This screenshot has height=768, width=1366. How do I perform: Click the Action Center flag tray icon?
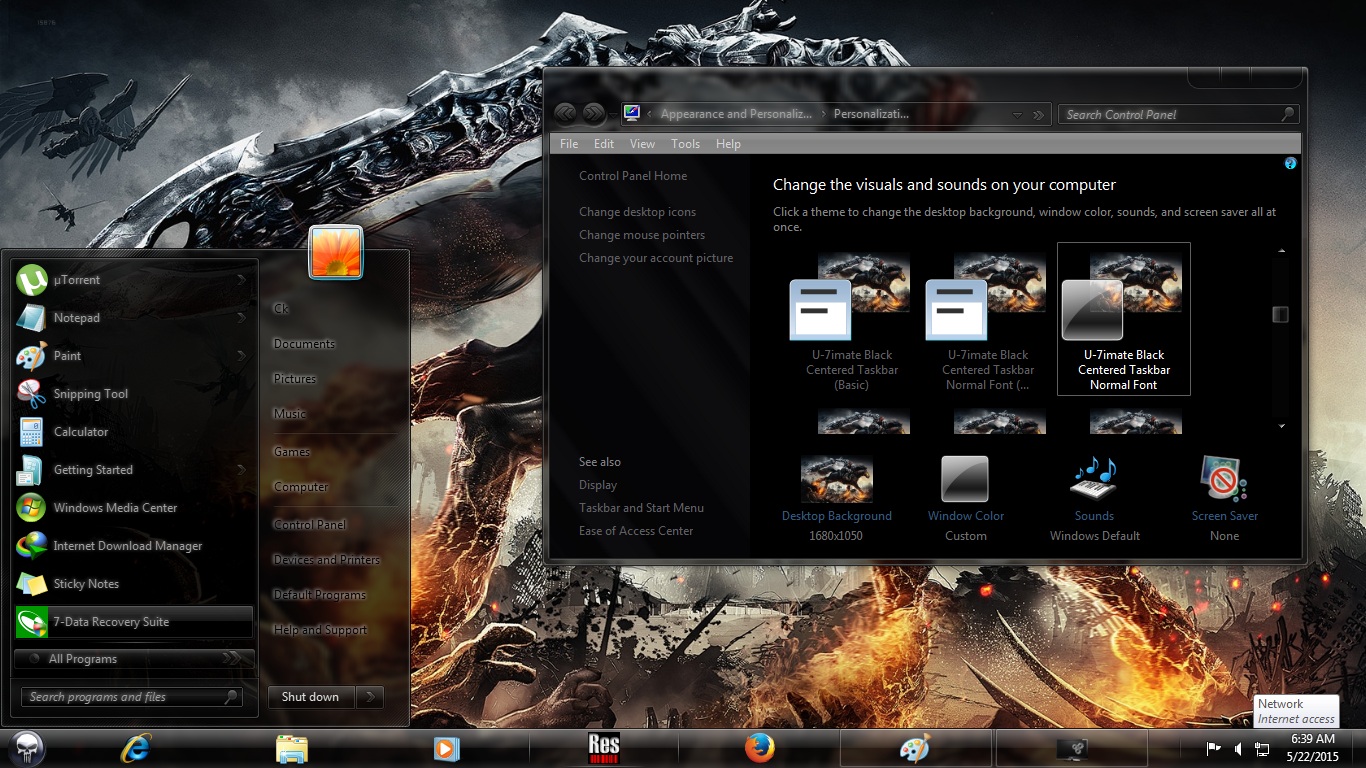coord(1214,748)
